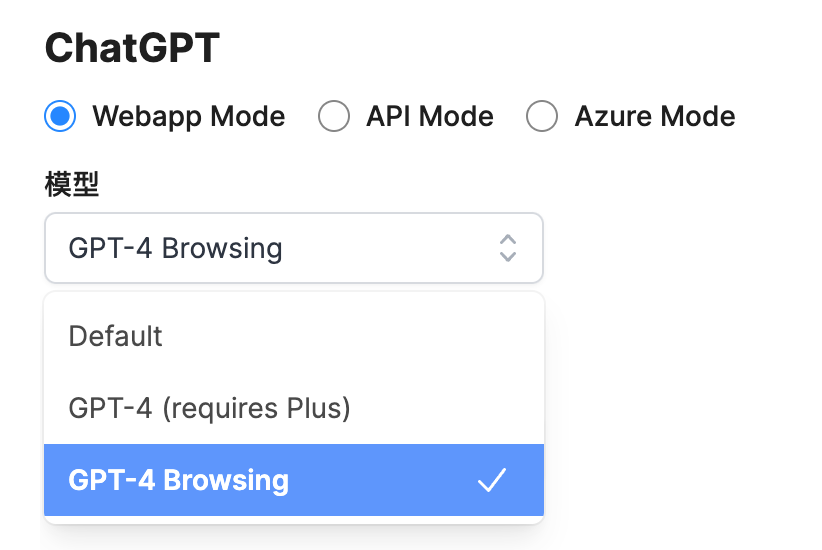Viewport: 822px width, 550px height.
Task: Click the "Webapp Mode" label text
Action: (189, 117)
